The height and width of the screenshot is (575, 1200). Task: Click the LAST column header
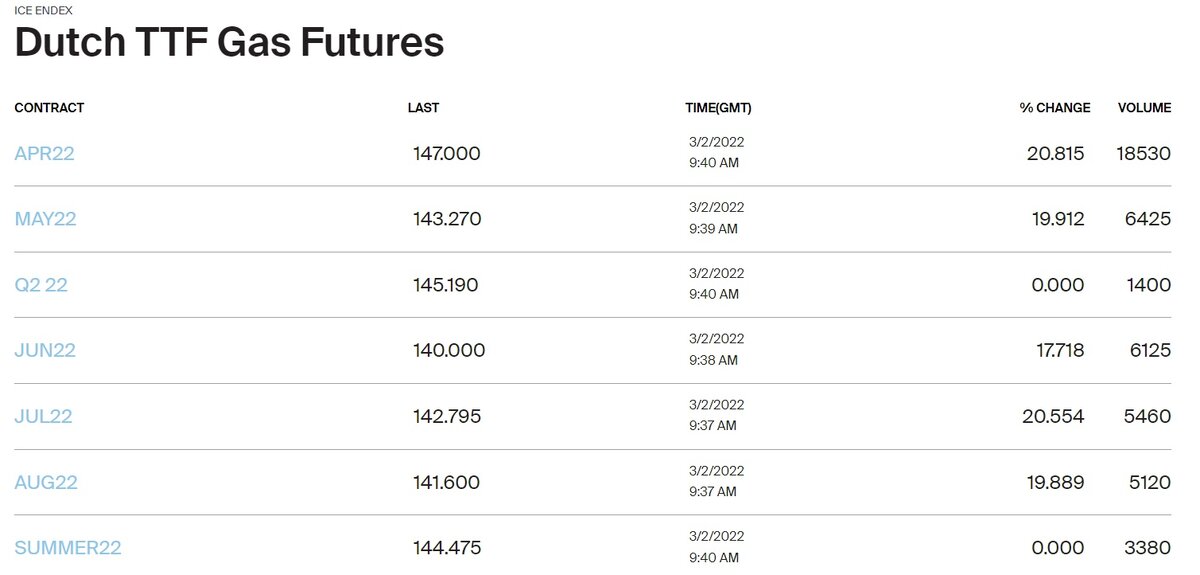(423, 108)
